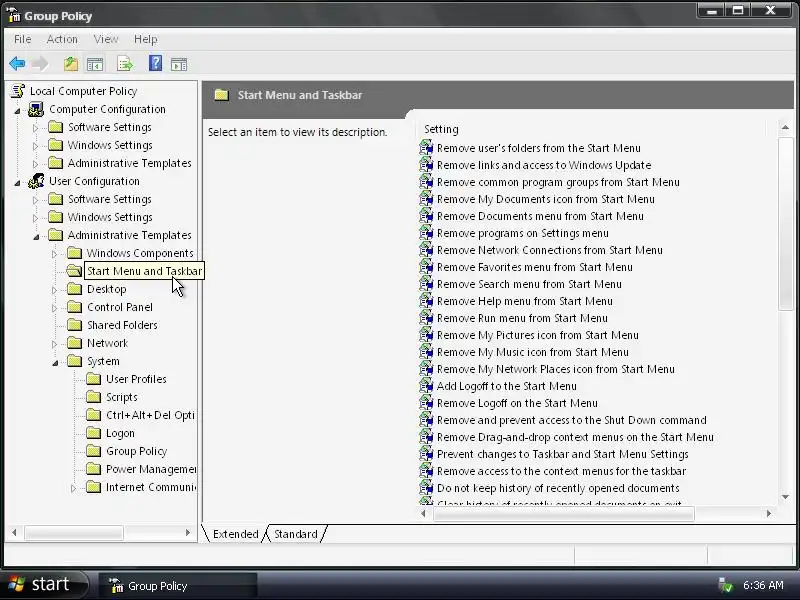Select the Group Policy folder under System
The width and height of the screenshot is (800, 600).
pos(136,451)
